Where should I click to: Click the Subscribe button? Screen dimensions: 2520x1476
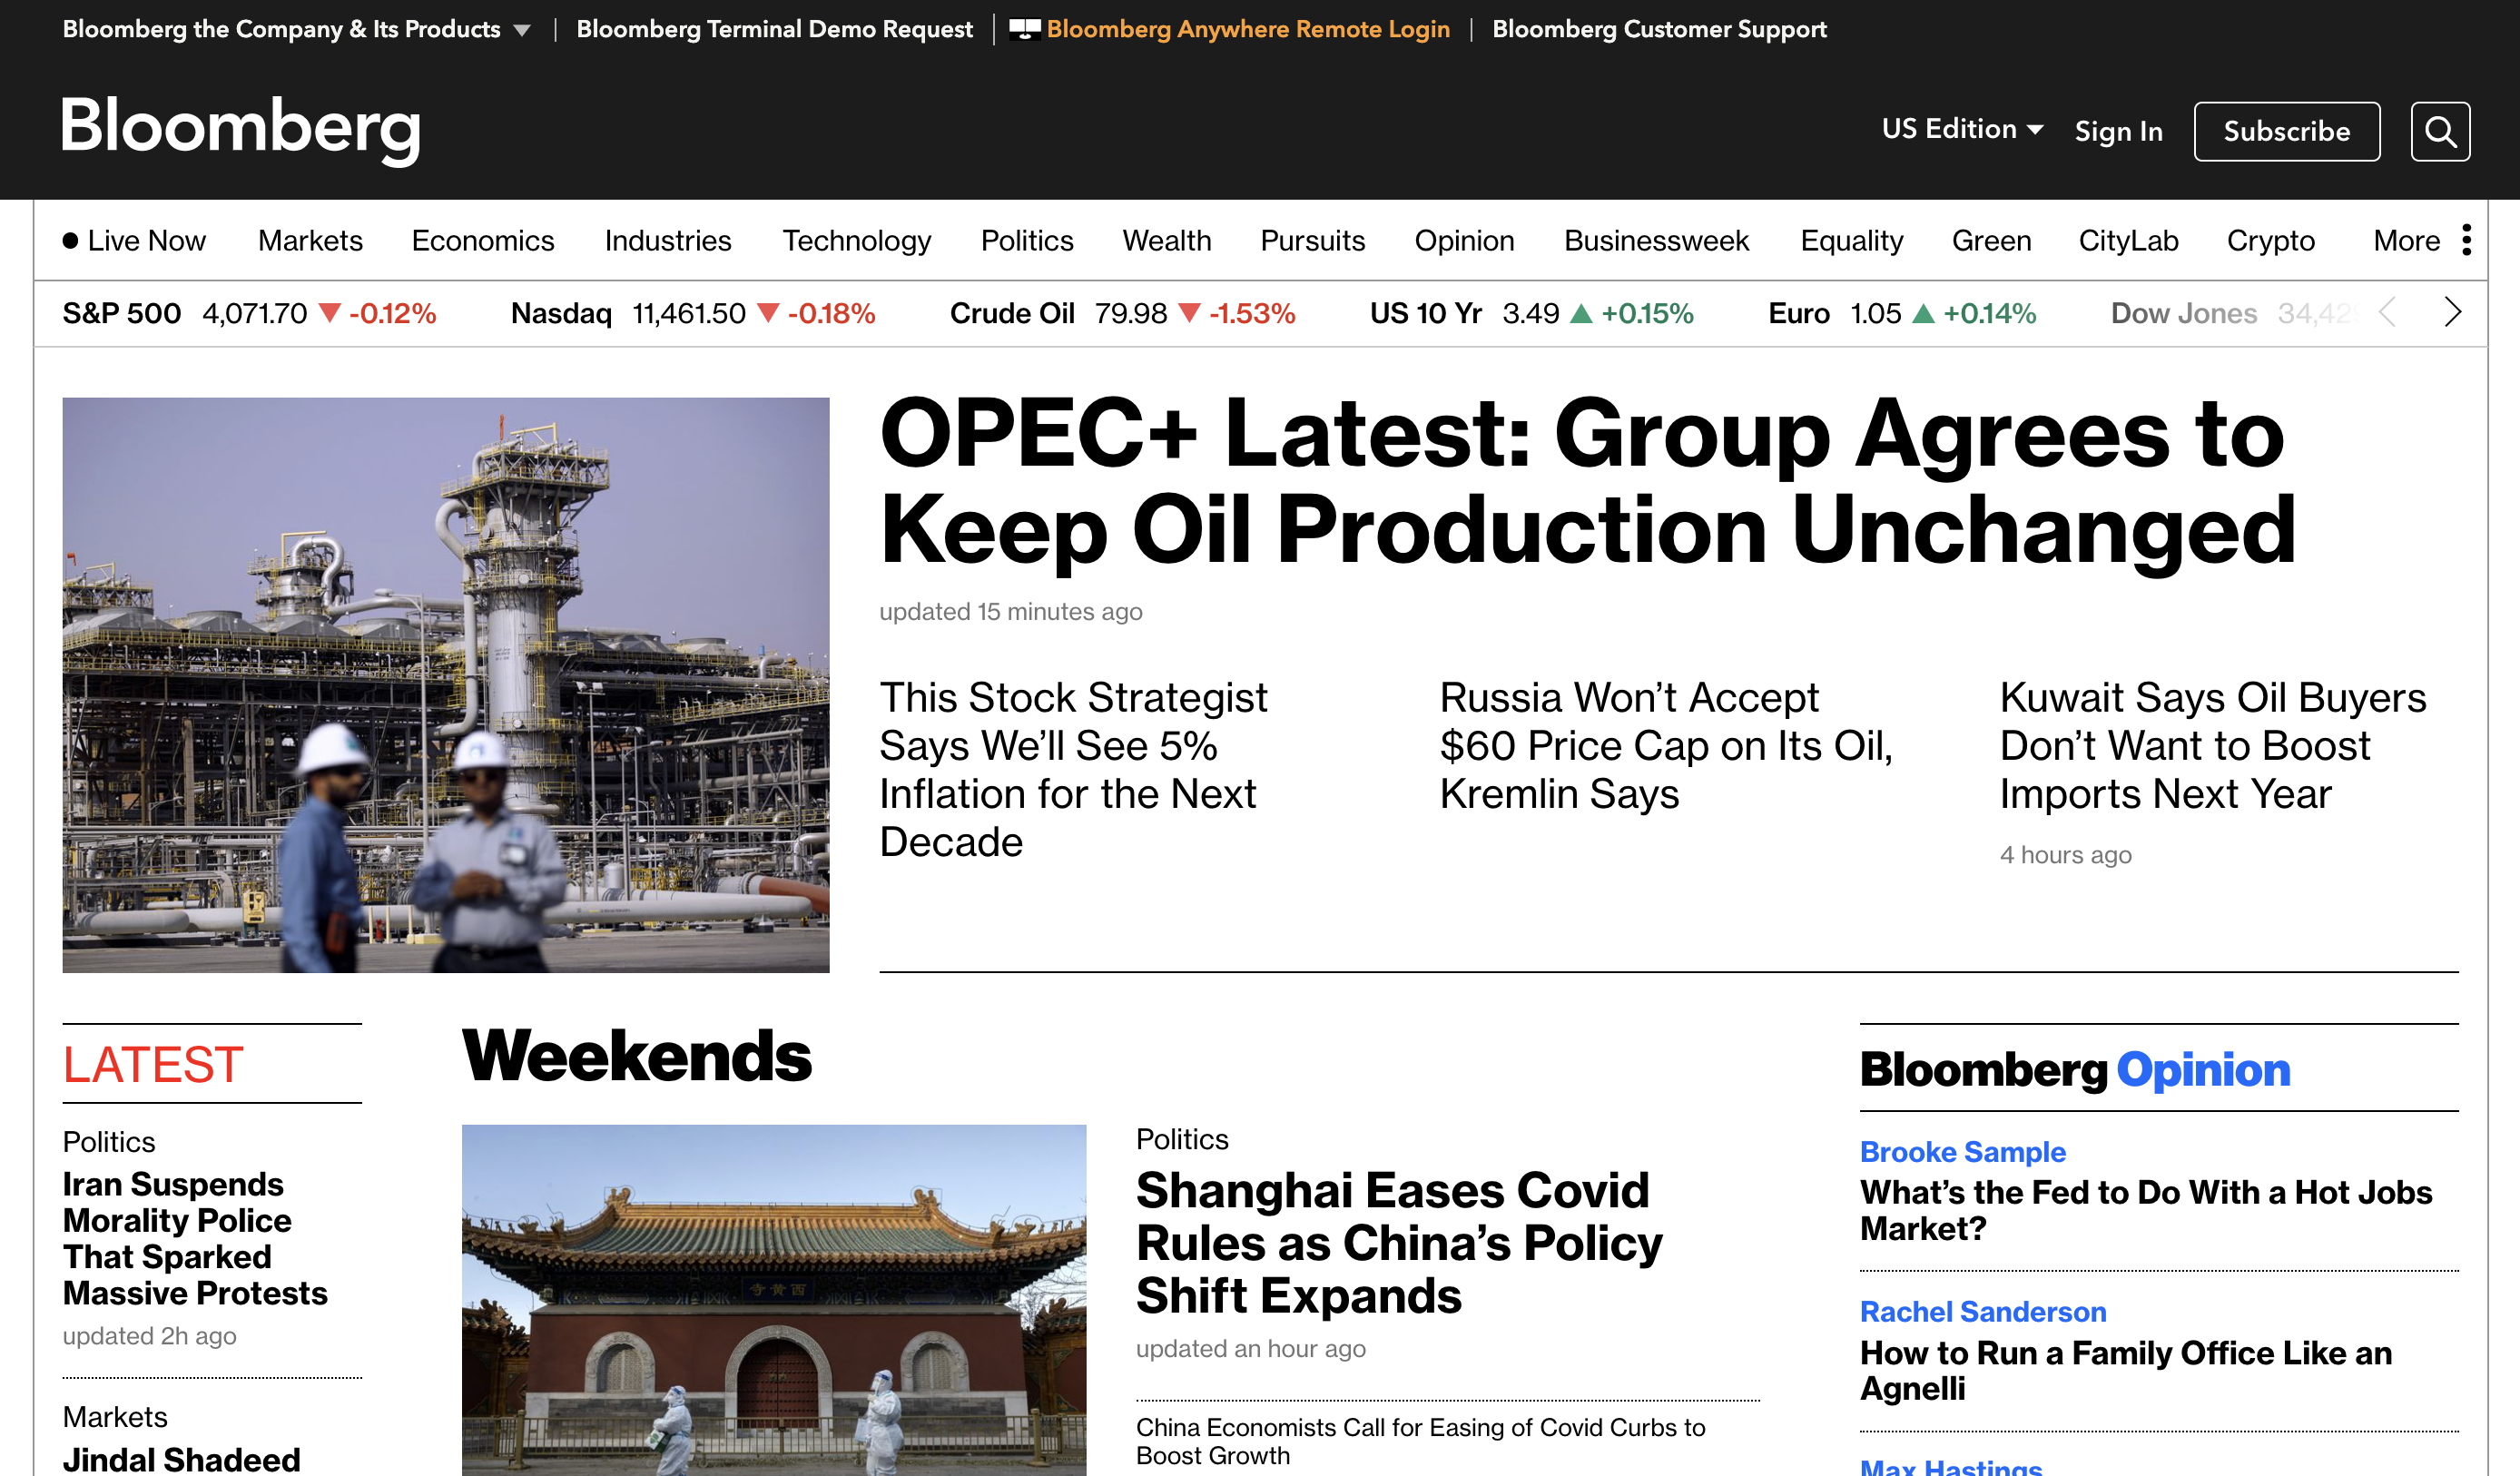tap(2286, 131)
